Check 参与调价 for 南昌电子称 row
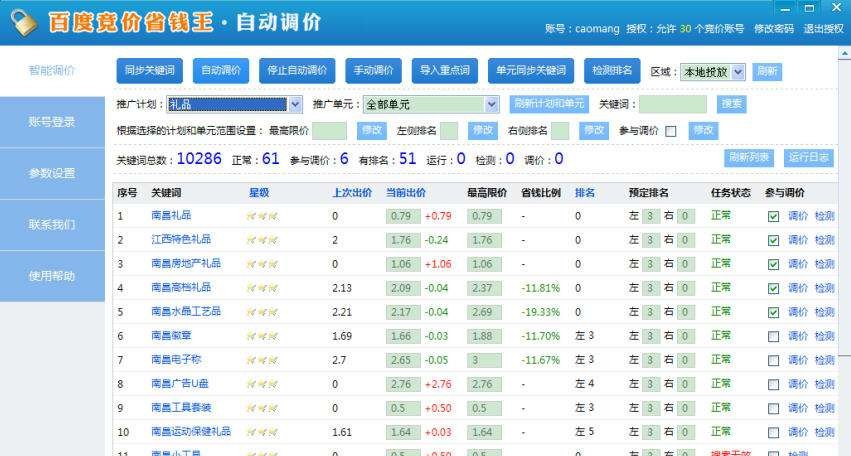 coord(773,360)
